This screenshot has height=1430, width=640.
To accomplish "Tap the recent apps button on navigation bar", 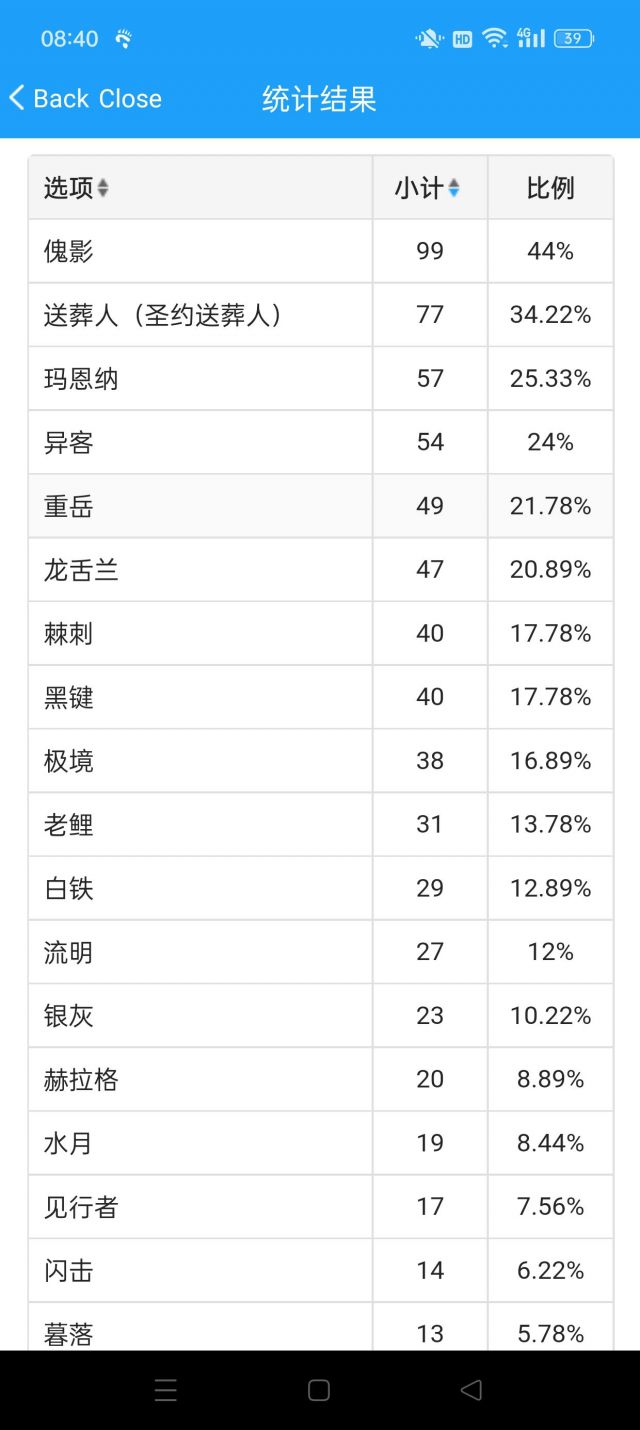I will [166, 1390].
